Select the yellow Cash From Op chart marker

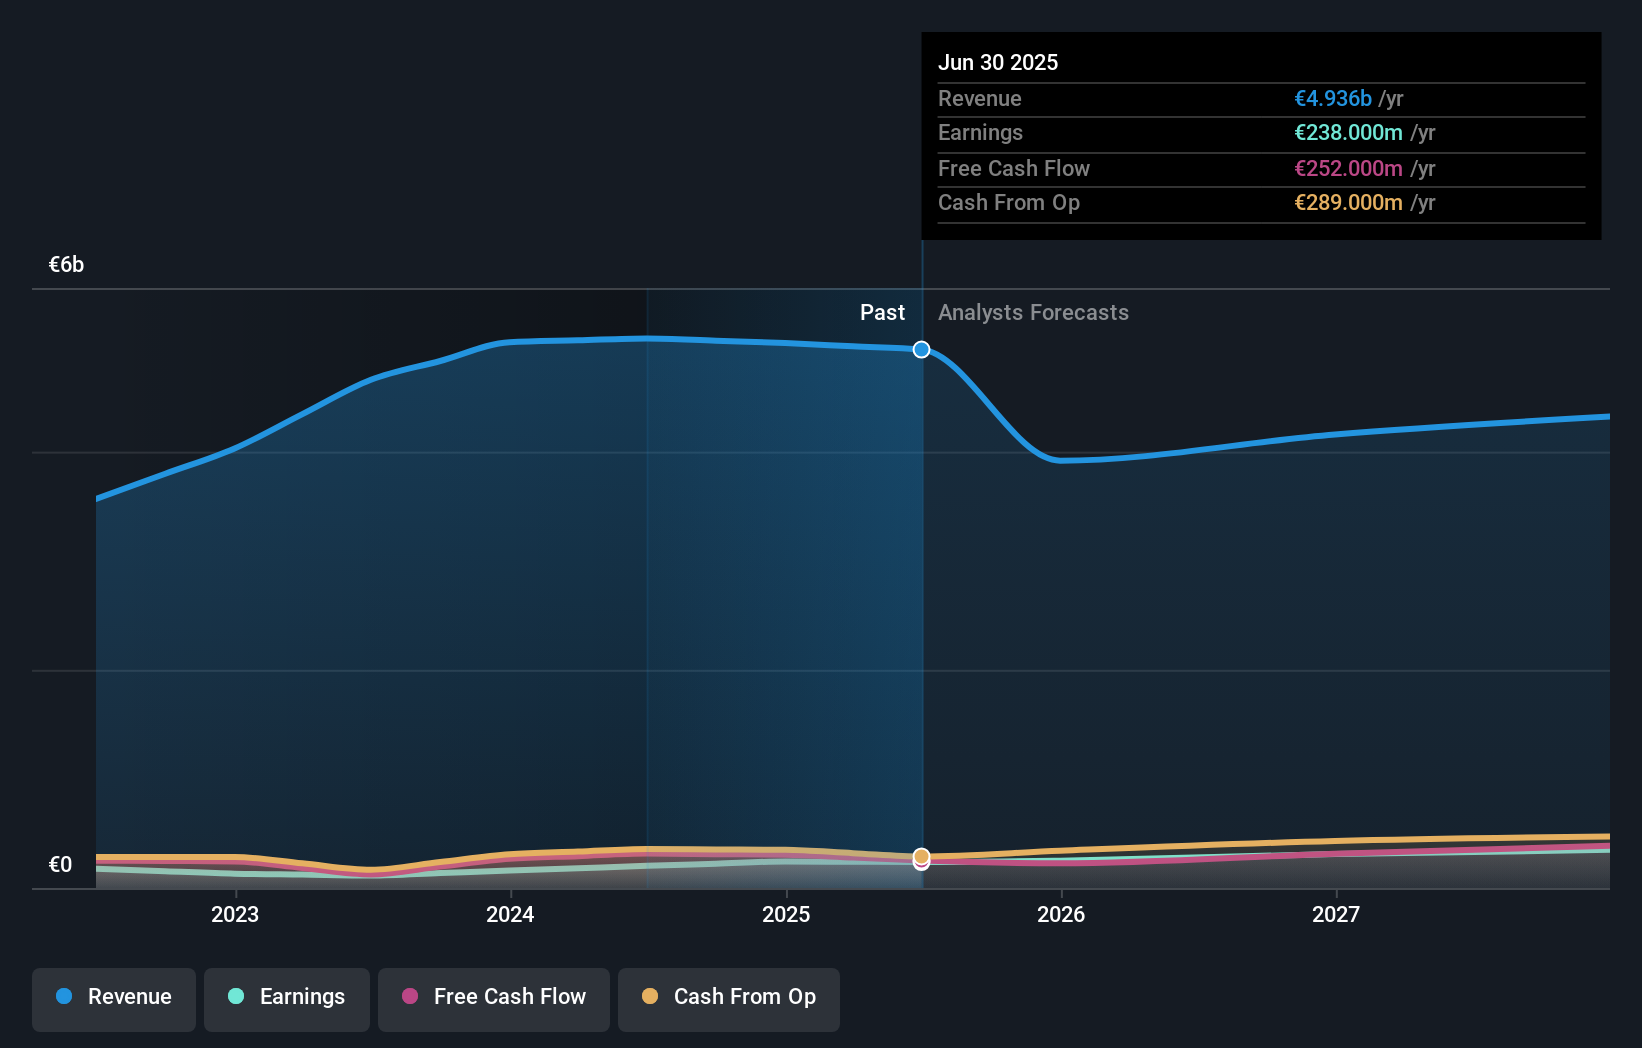(921, 858)
